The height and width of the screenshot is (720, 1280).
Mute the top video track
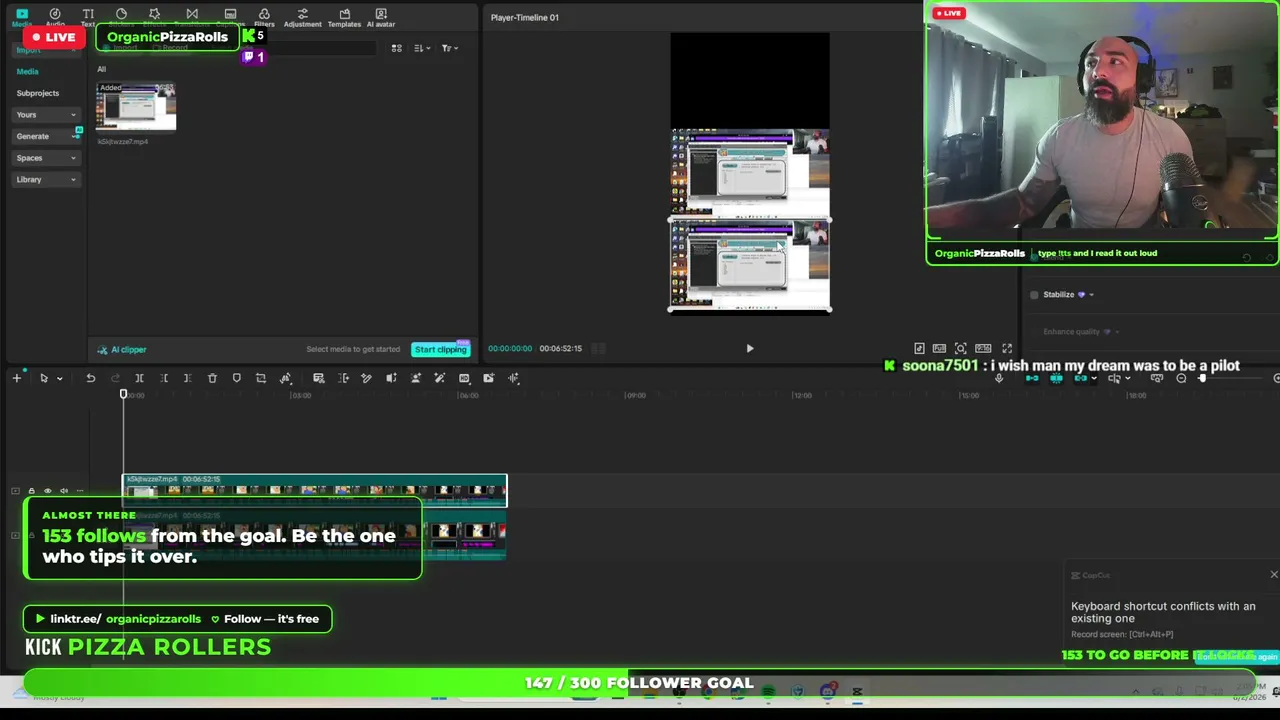(64, 491)
